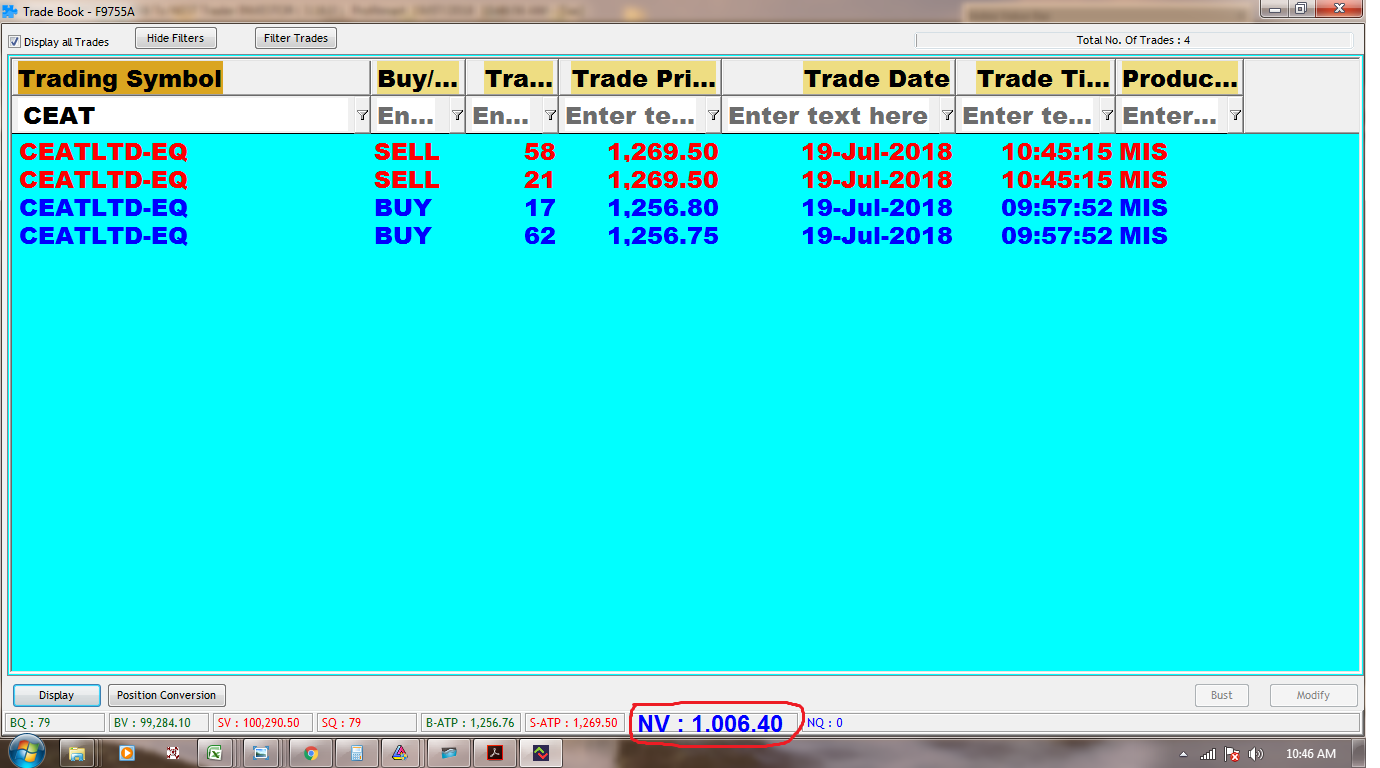
Task: Click the trade price 1,256.75 cell
Action: click(663, 236)
